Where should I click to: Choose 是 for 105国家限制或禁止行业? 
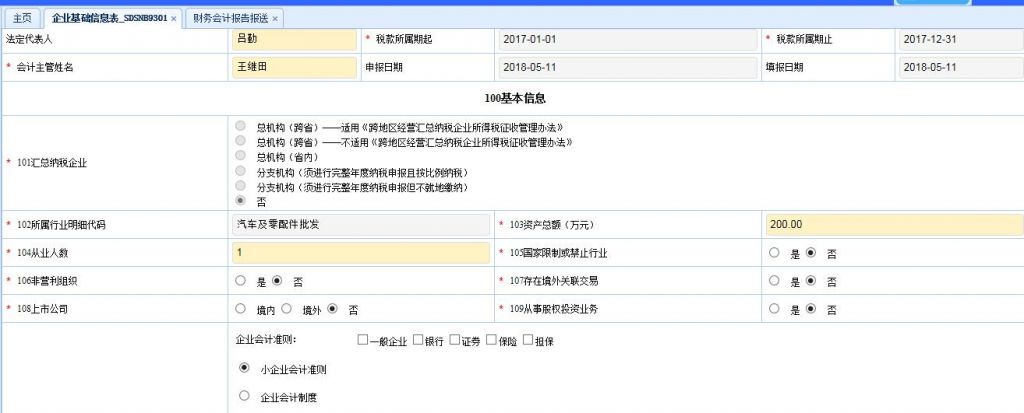(x=774, y=253)
